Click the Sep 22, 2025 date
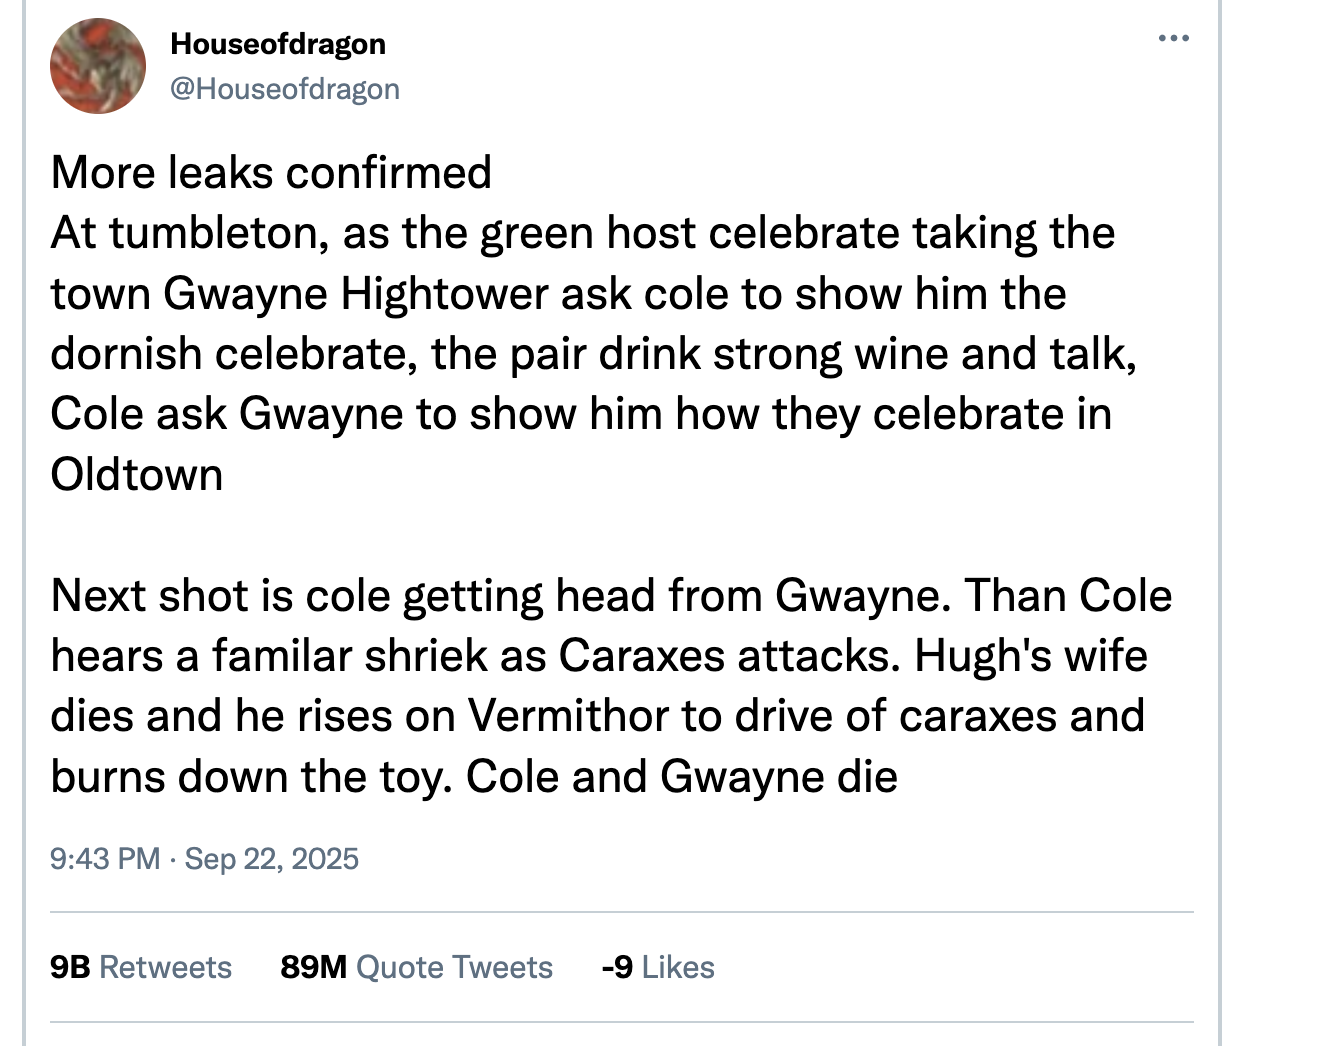1334x1046 pixels. click(271, 859)
